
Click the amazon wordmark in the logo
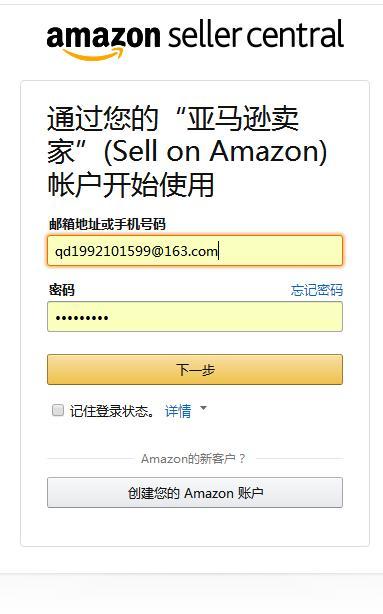[x=103, y=36]
